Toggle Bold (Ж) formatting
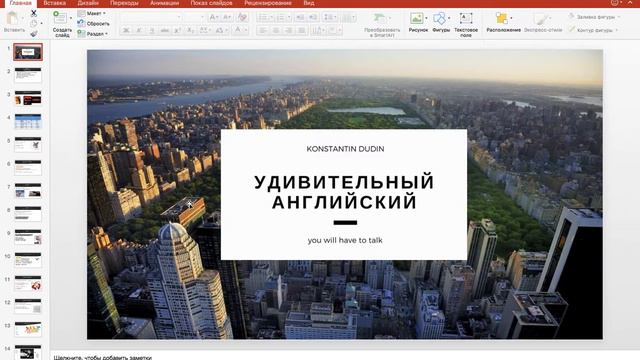 tap(126, 30)
